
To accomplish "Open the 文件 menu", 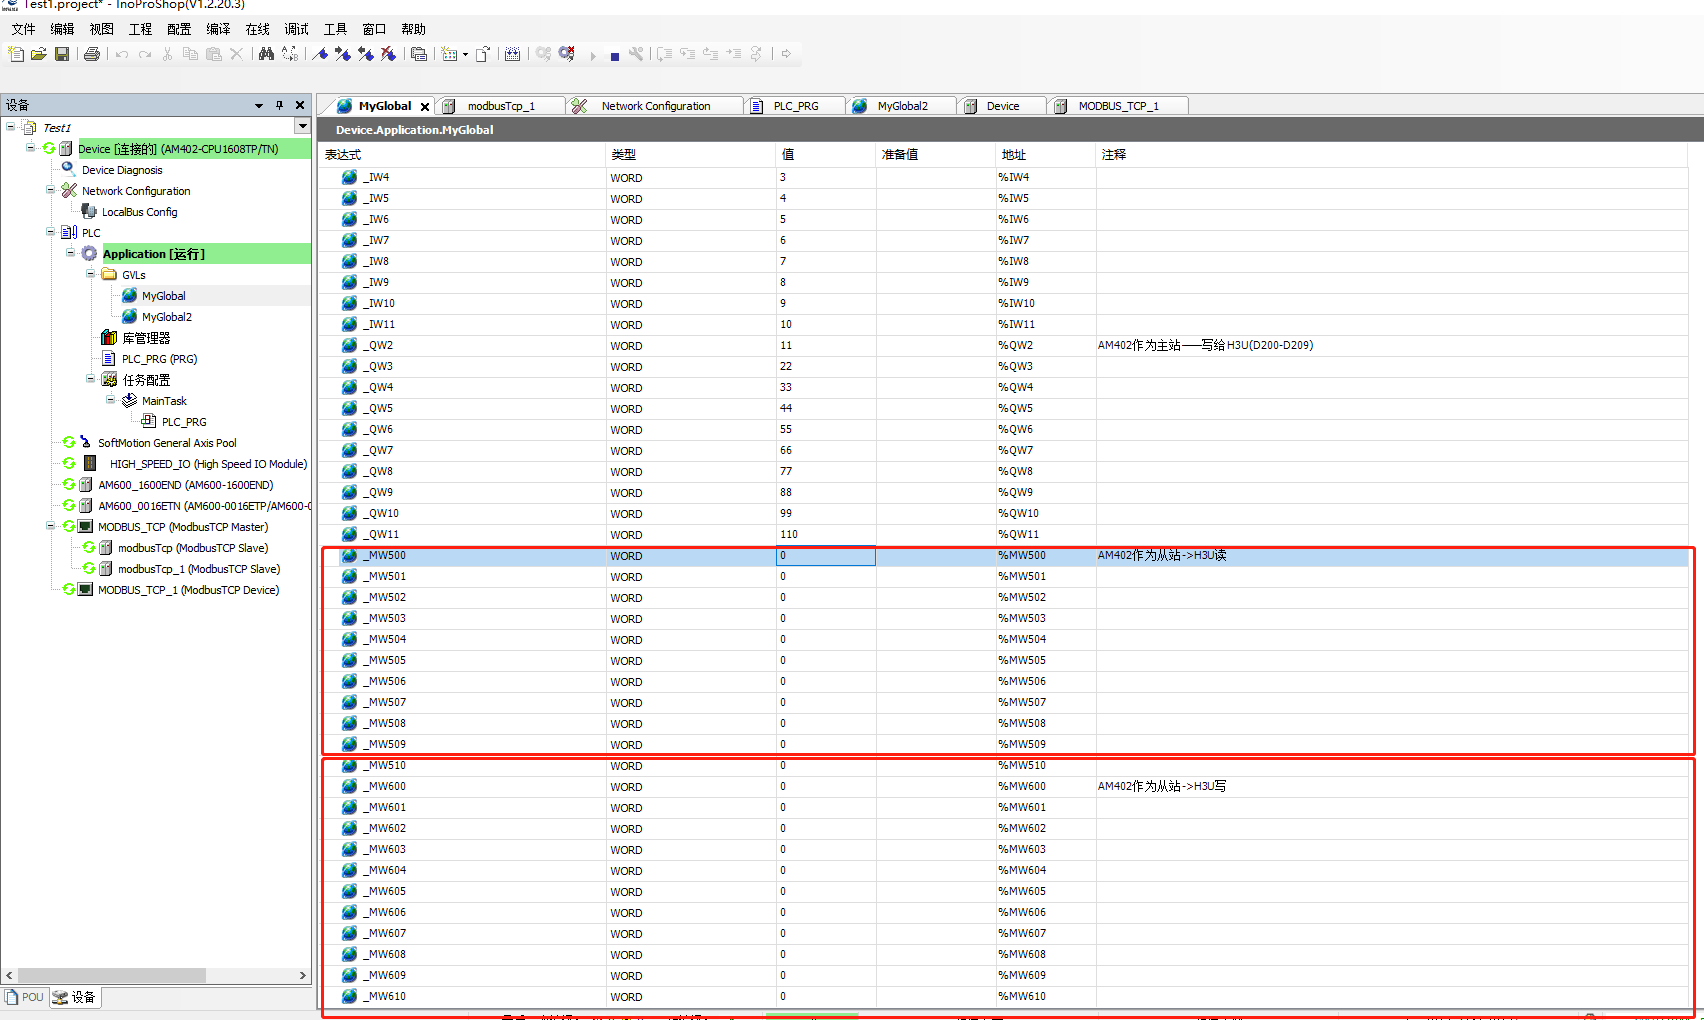I will point(23,29).
